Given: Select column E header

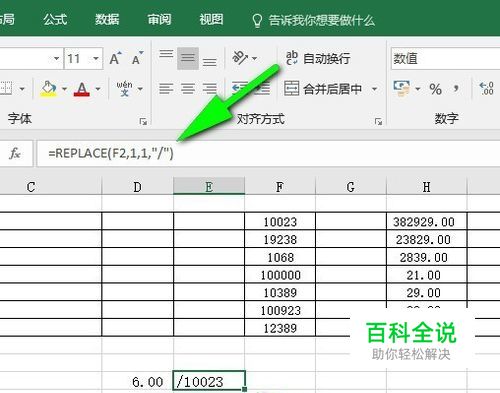Looking at the screenshot, I should 209,186.
